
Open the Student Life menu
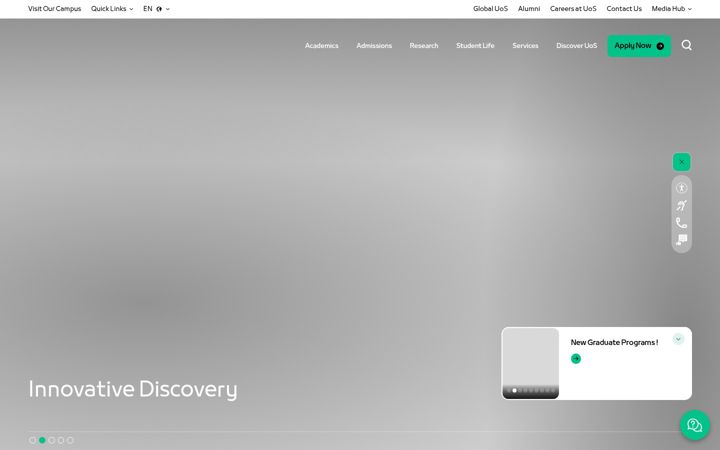(x=475, y=45)
